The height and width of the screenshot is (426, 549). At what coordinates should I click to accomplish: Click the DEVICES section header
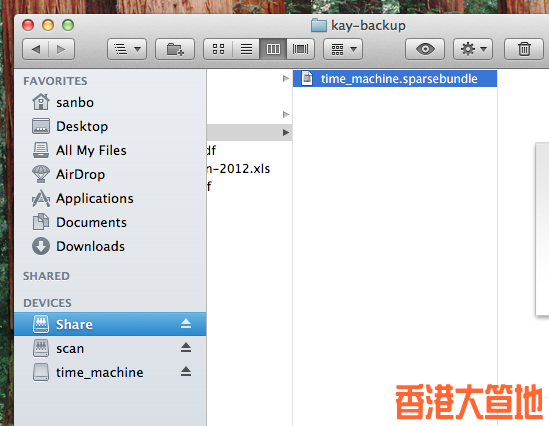tap(47, 303)
